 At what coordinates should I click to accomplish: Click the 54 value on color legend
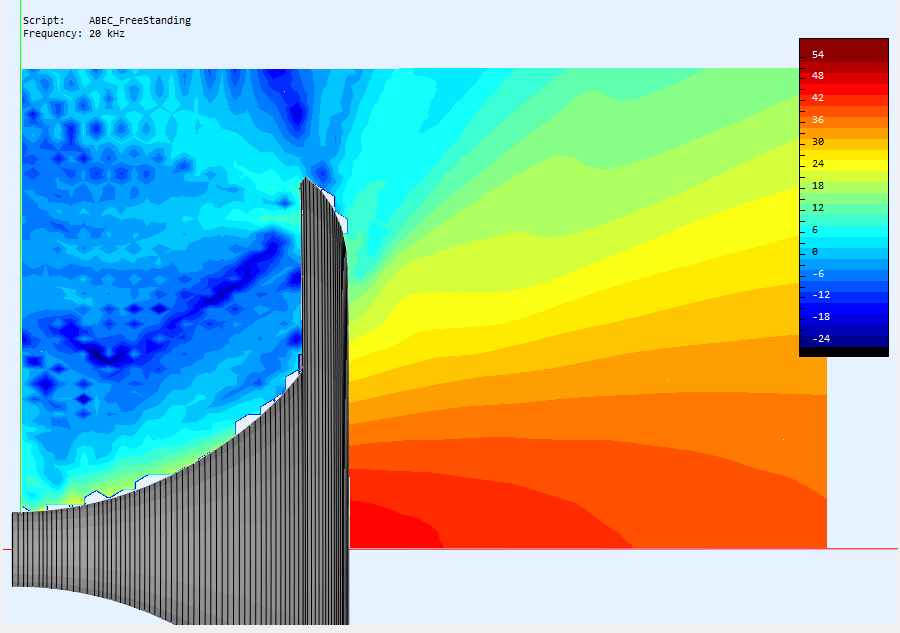pos(818,55)
